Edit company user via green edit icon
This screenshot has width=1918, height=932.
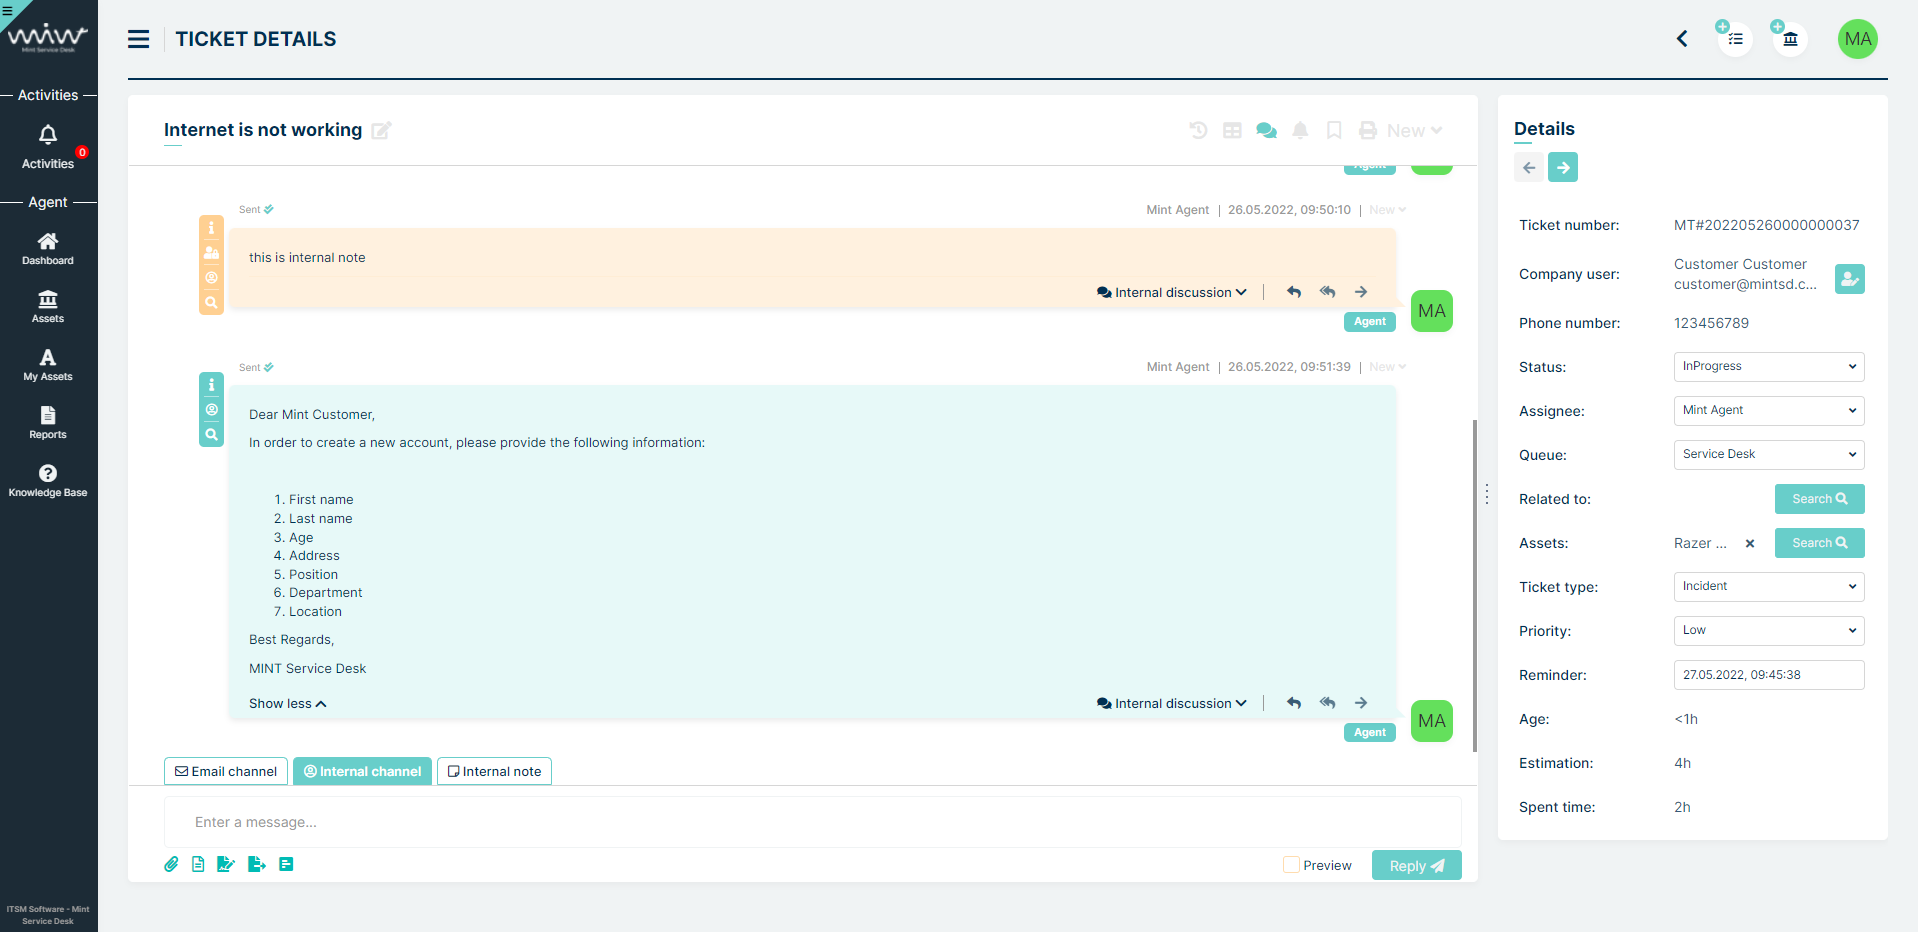(x=1849, y=279)
